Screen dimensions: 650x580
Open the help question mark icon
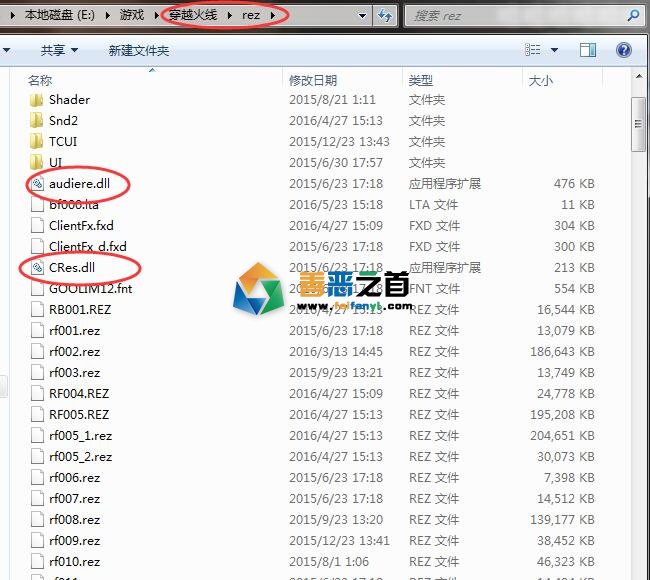click(x=624, y=50)
